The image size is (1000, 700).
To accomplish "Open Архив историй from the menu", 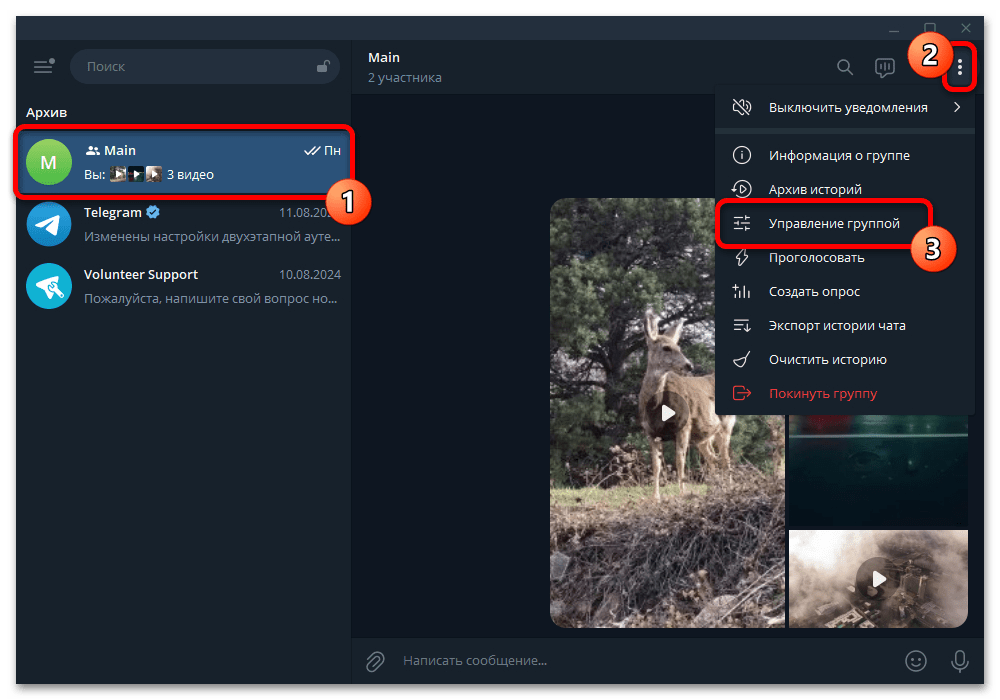I will [x=814, y=189].
